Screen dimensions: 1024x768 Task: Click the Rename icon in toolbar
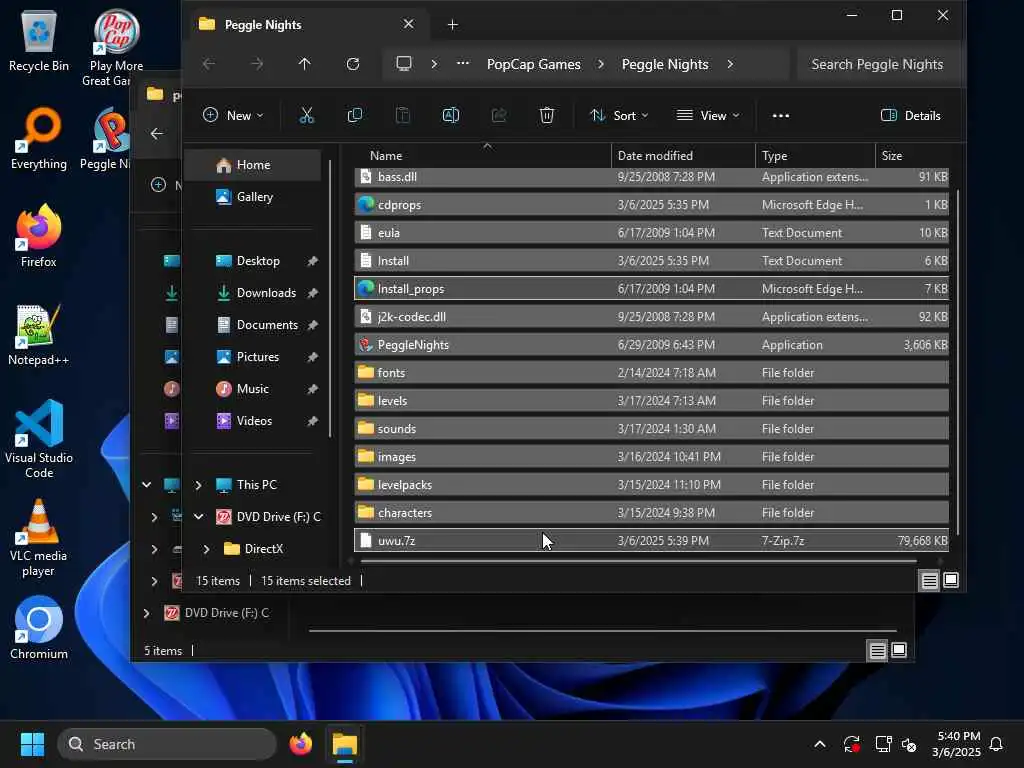point(451,116)
